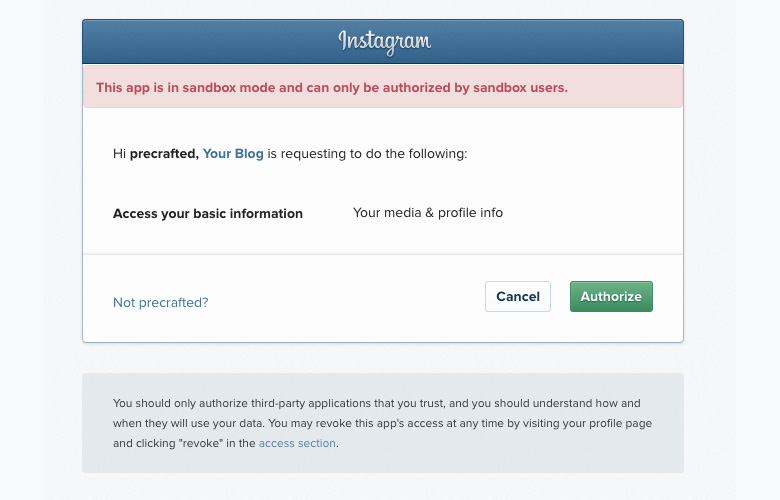Click the 'and clicking' text in last notice line

[x=143, y=443]
